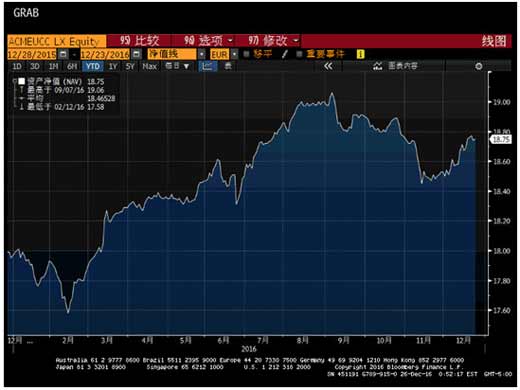Click the yellow info icon
The width and height of the screenshot is (520, 390).
point(360,54)
